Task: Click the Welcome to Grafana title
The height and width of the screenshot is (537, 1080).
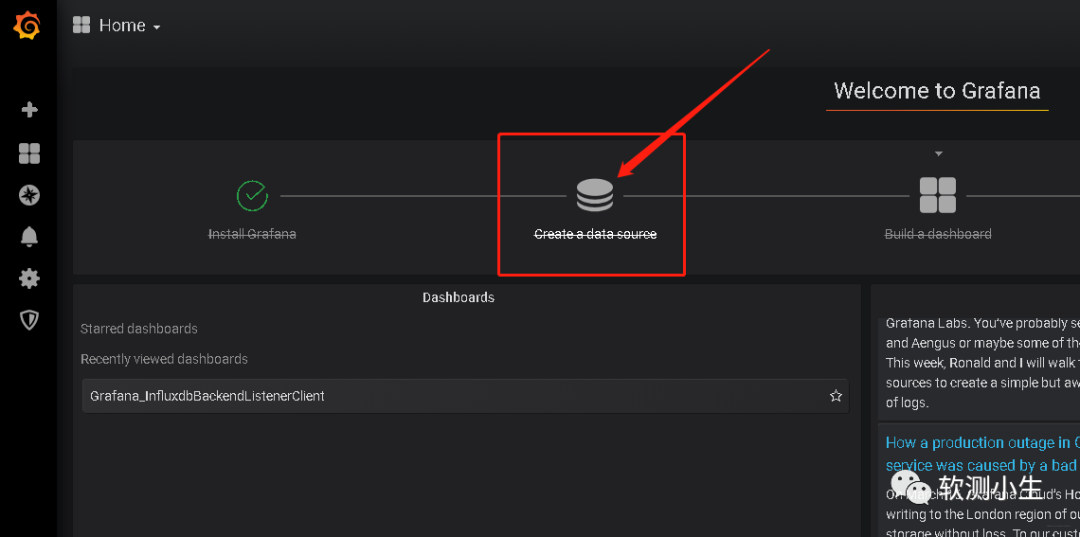Action: (937, 91)
